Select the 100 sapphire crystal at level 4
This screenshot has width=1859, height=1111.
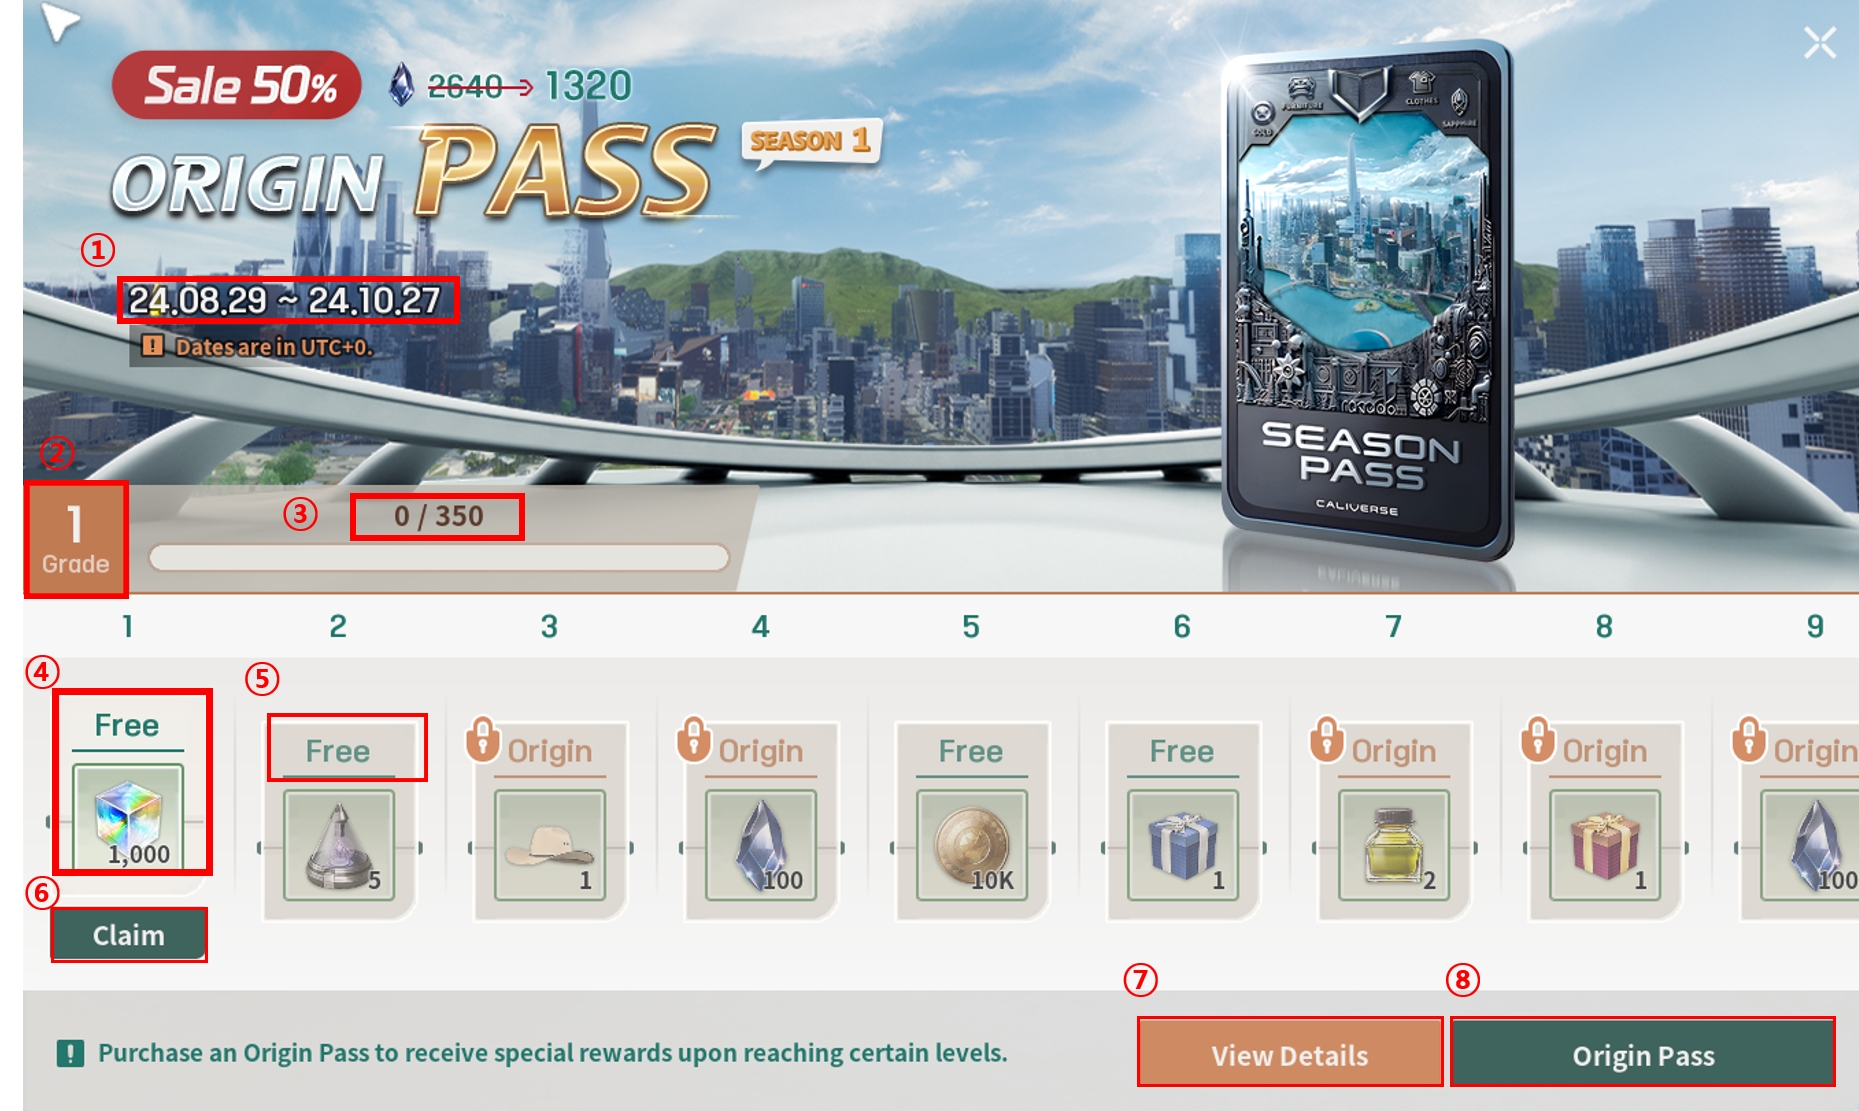[x=760, y=845]
